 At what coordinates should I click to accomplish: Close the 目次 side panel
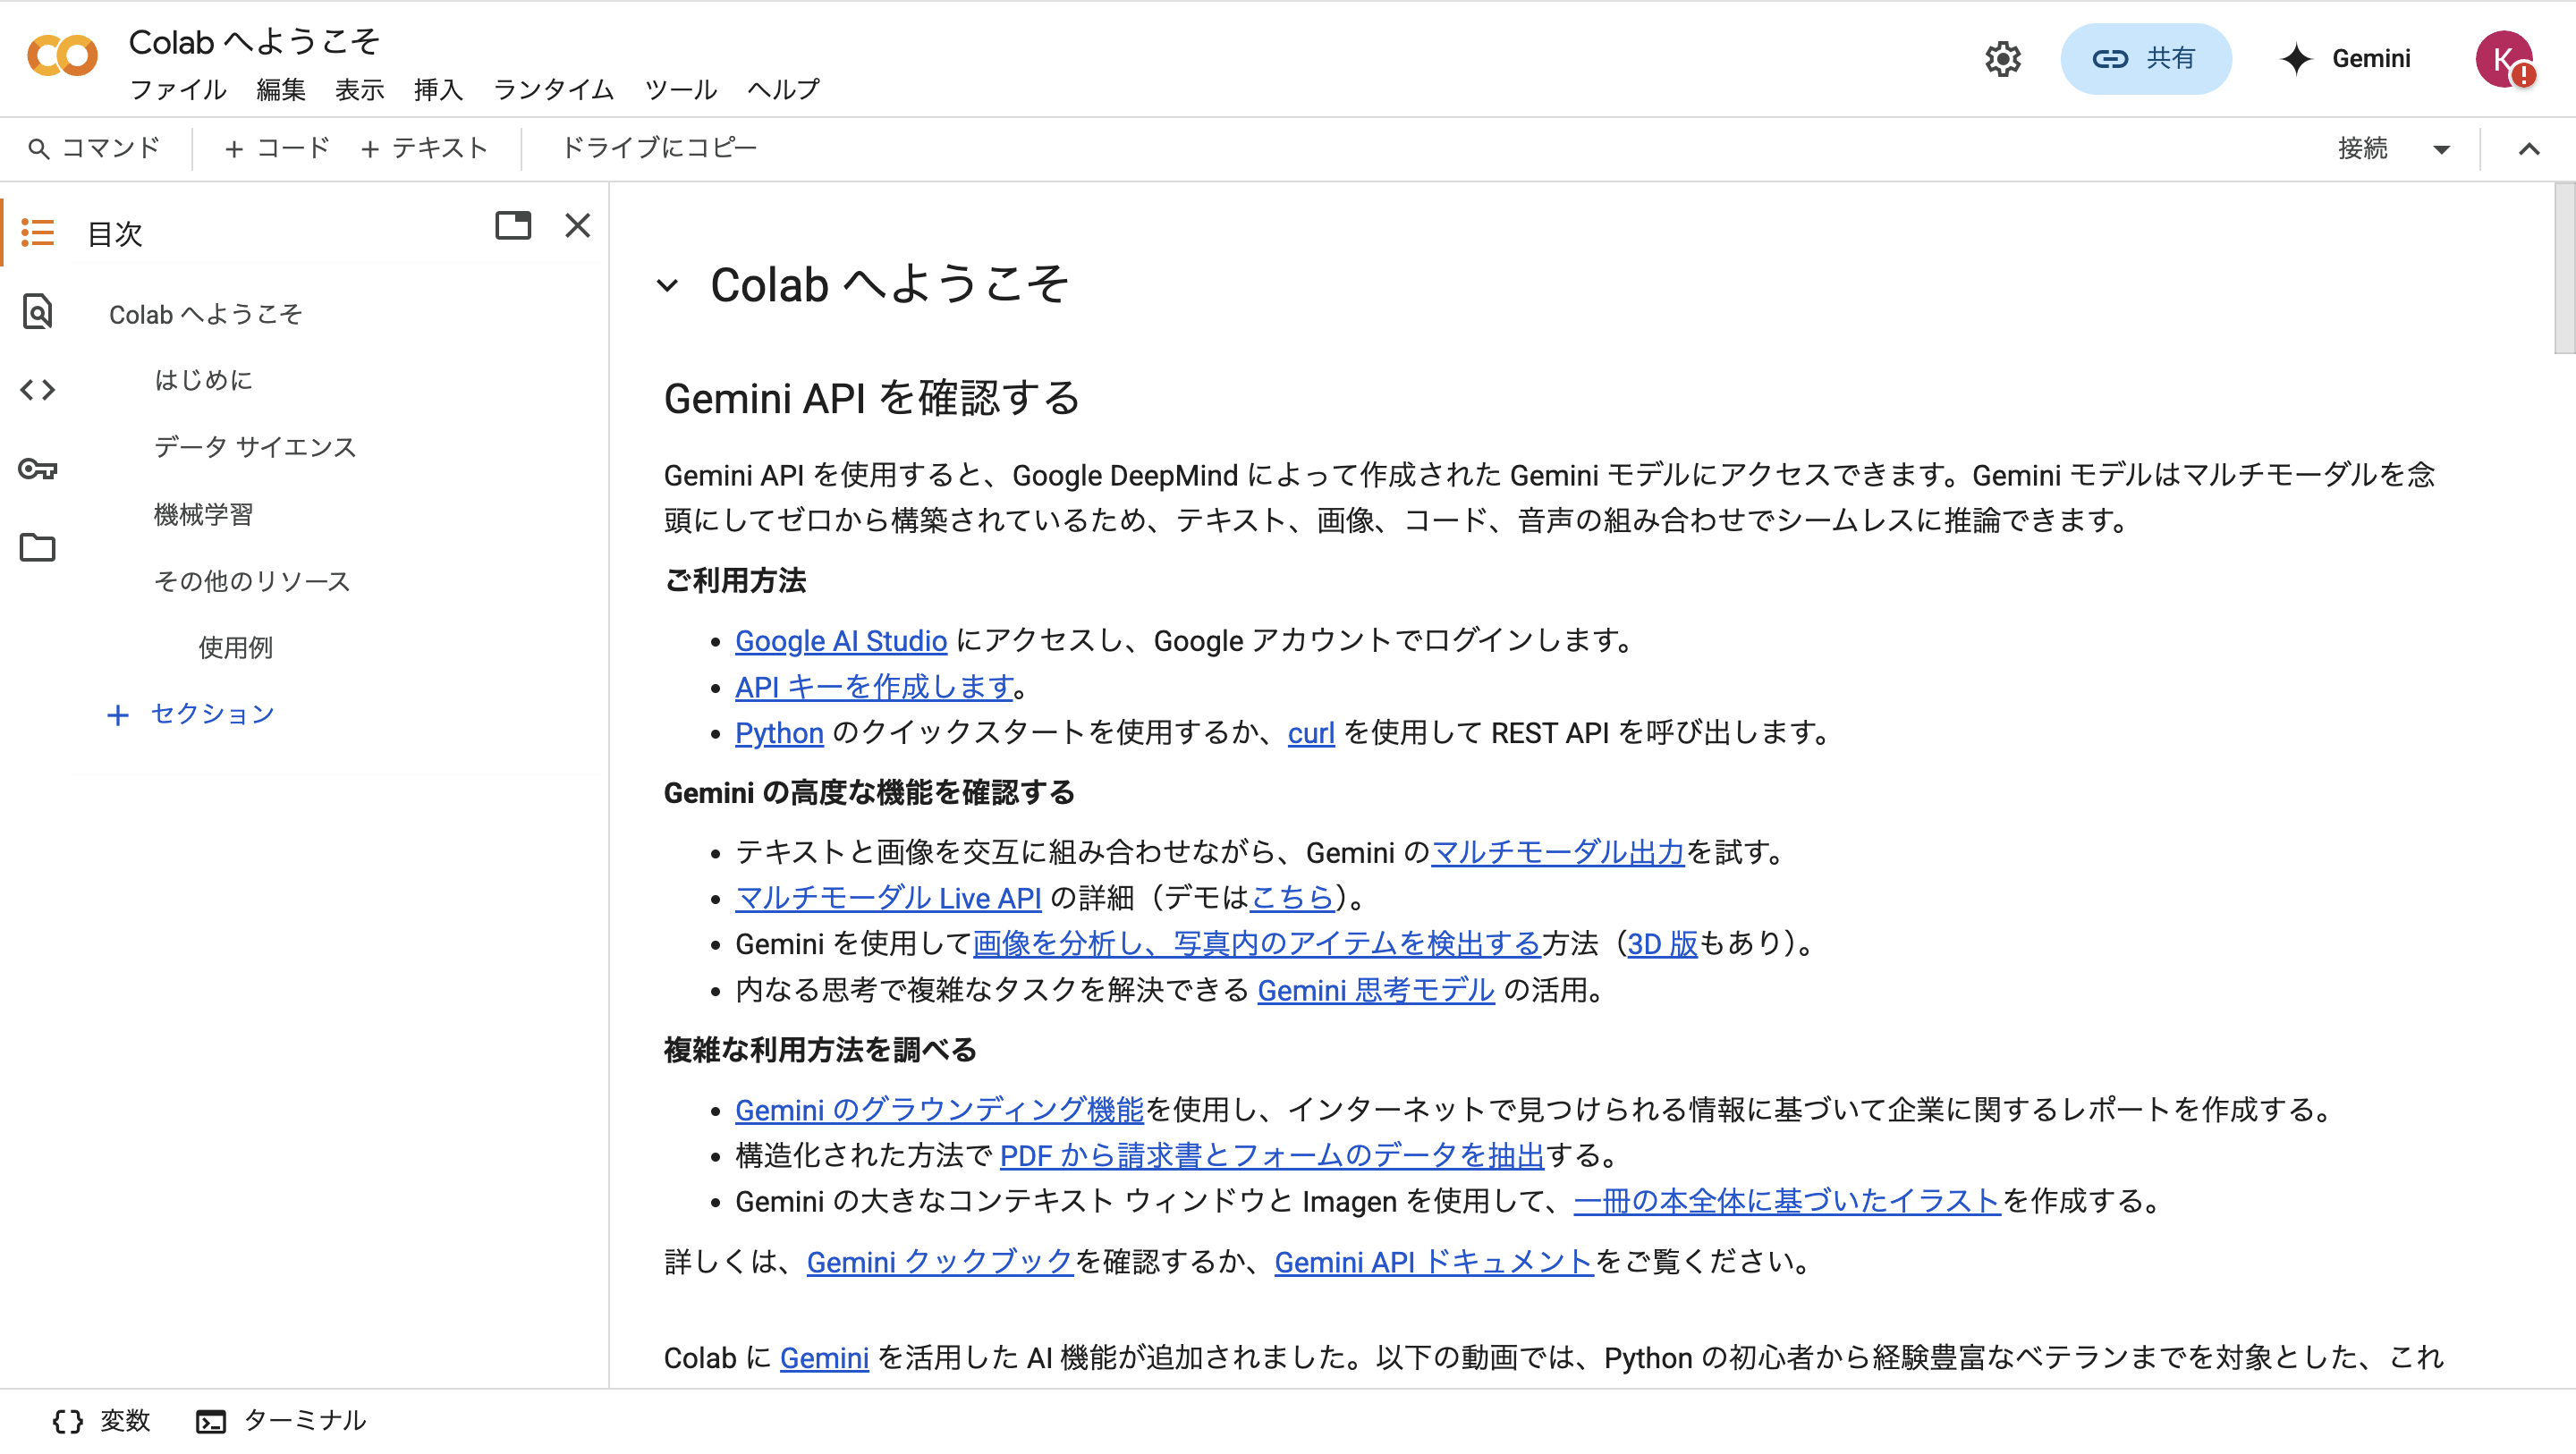pos(578,225)
